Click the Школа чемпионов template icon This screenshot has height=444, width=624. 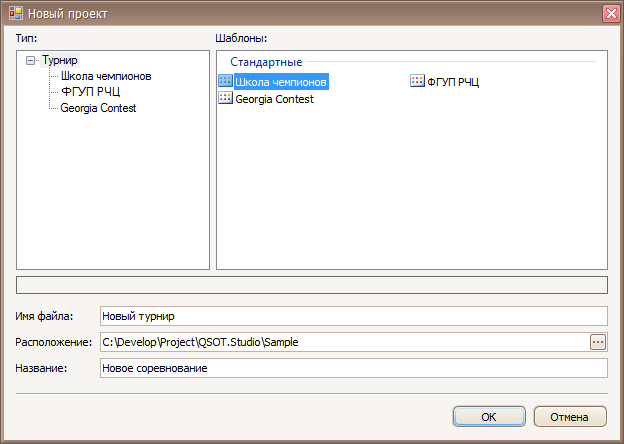(x=225, y=81)
